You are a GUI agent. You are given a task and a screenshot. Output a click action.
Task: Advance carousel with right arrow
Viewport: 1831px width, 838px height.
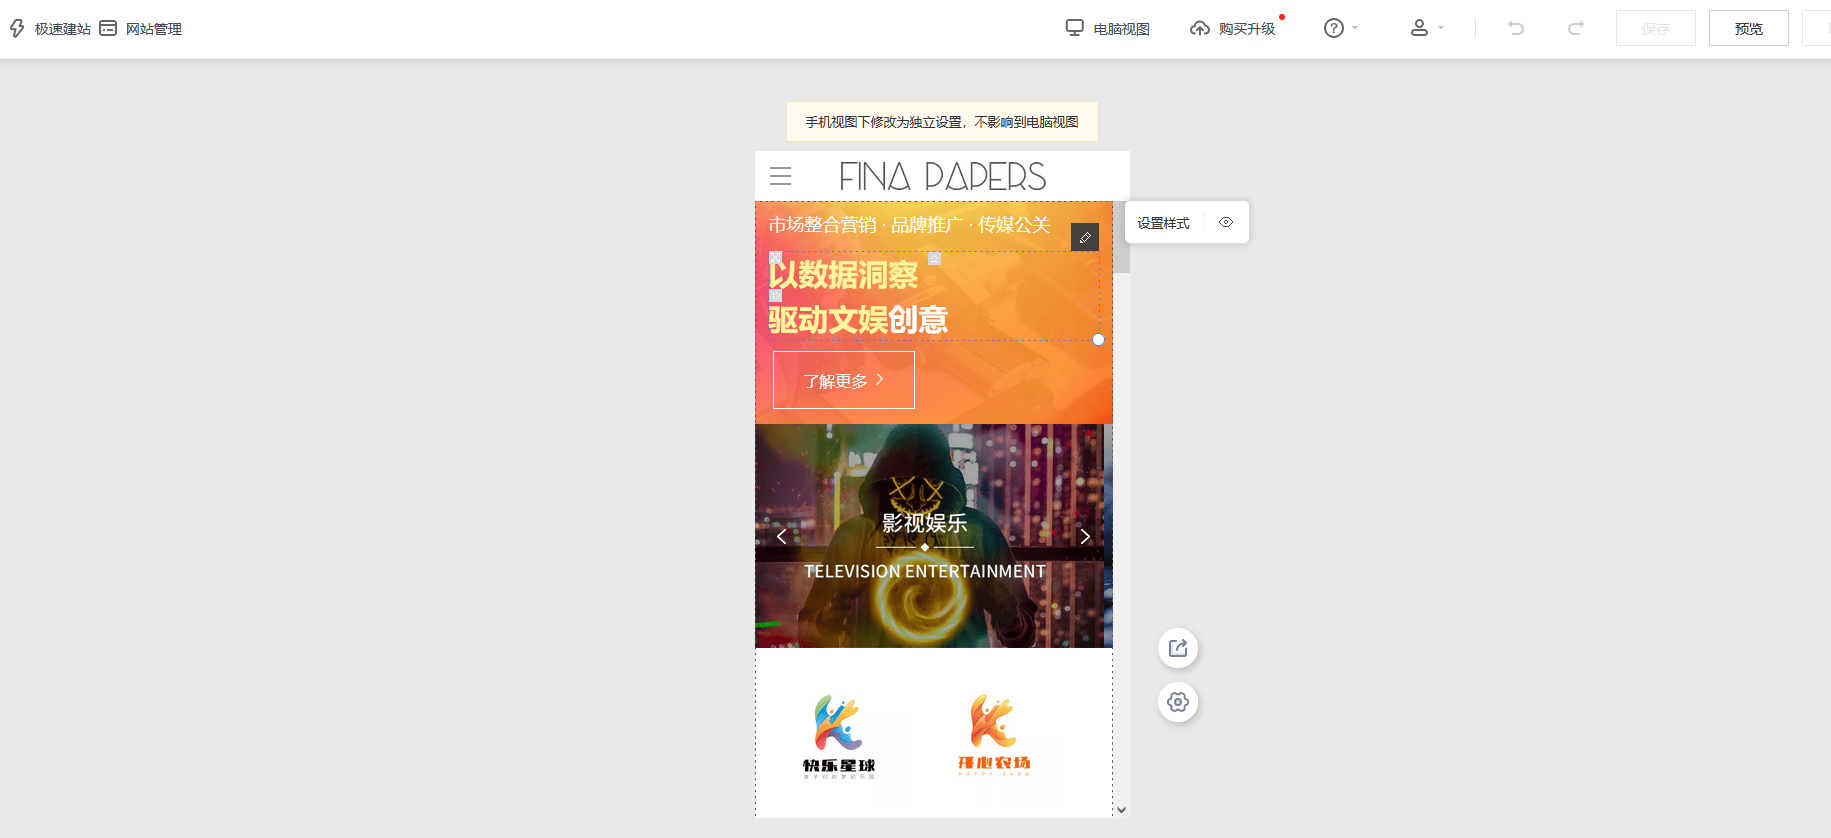(1085, 537)
